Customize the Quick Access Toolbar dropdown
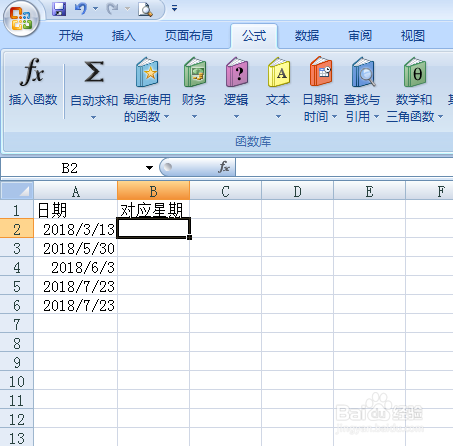This screenshot has height=446, width=453. pos(174,8)
